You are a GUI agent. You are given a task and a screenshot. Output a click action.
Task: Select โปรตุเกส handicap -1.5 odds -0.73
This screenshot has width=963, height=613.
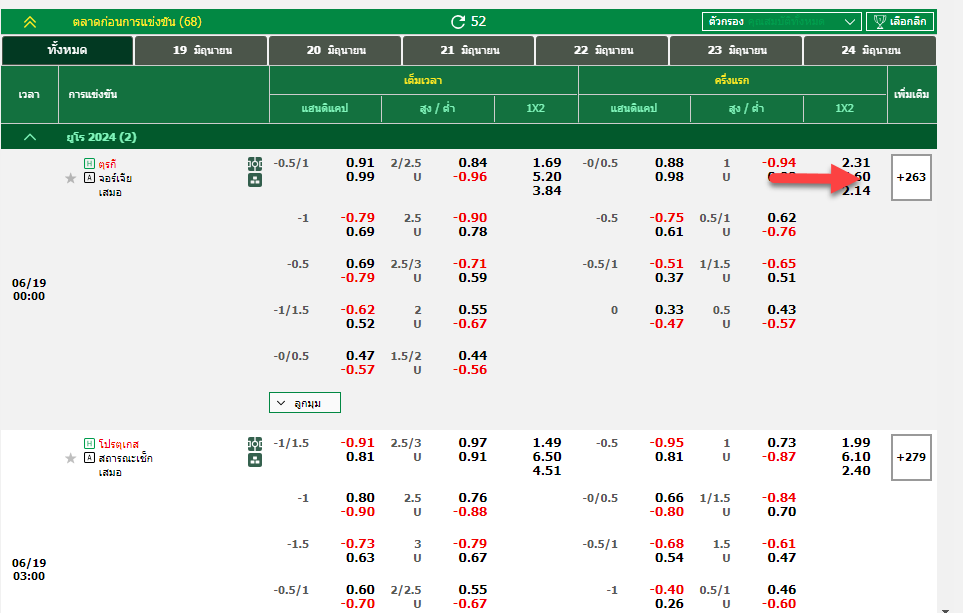pyautogui.click(x=357, y=544)
